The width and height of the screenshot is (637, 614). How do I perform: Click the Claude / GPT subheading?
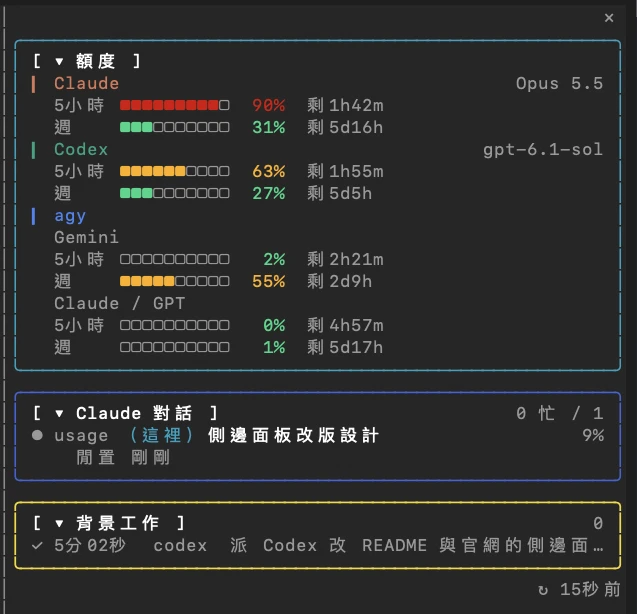pyautogui.click(x=119, y=304)
